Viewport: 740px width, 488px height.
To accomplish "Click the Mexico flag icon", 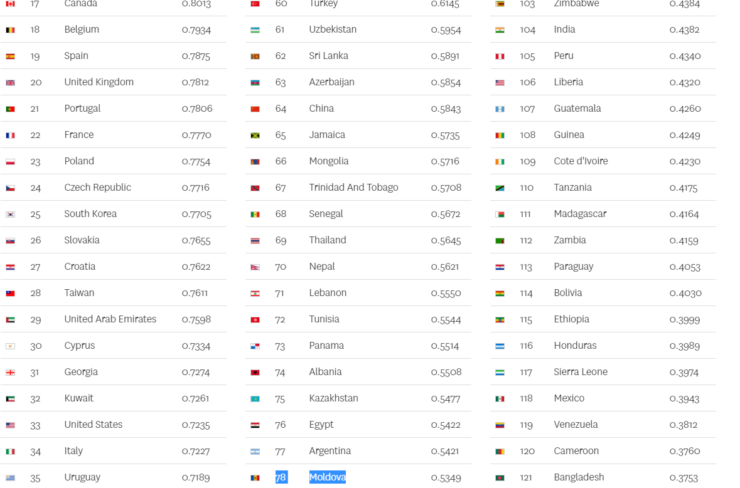I will 500,399.
